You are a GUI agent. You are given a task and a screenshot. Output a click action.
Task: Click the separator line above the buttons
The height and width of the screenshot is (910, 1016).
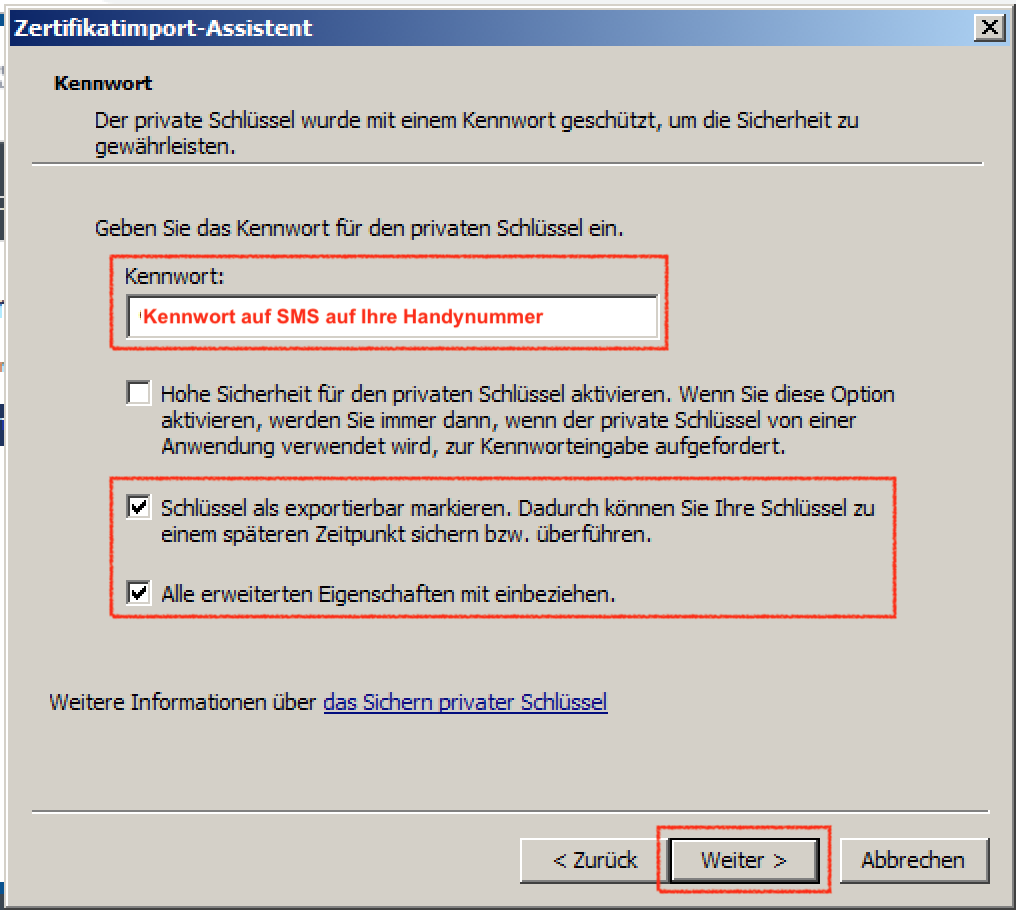511,811
